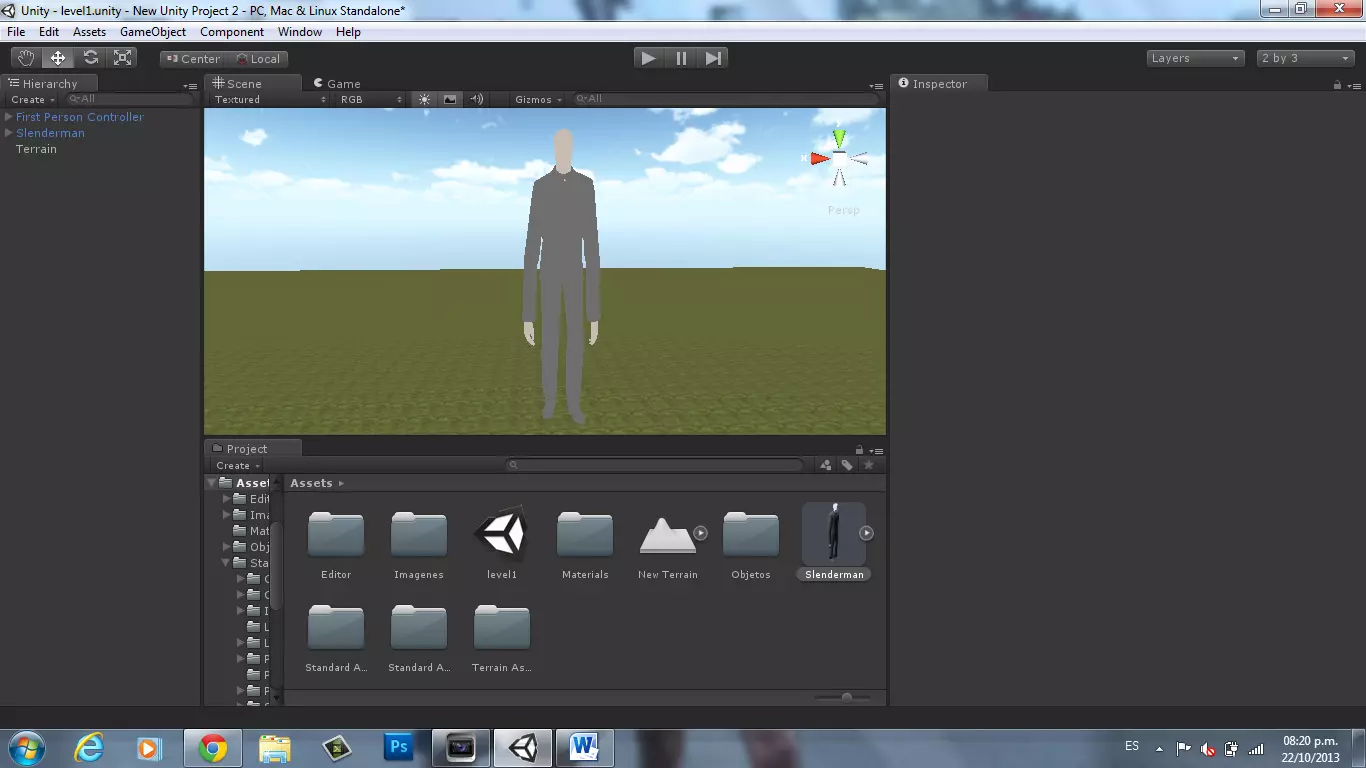This screenshot has width=1366, height=768.
Task: Click the green Y axis on the scene gizmo
Action: coord(839,136)
